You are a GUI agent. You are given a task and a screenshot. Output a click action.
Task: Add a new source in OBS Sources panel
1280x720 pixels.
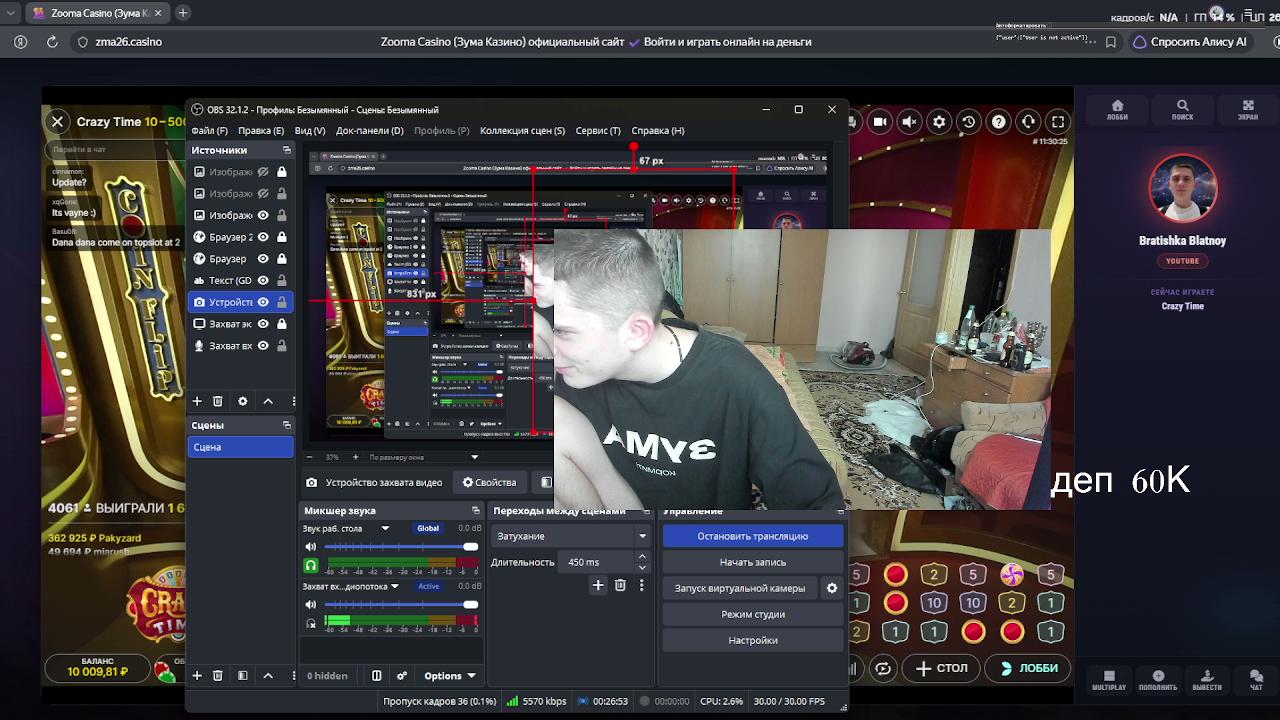click(197, 401)
